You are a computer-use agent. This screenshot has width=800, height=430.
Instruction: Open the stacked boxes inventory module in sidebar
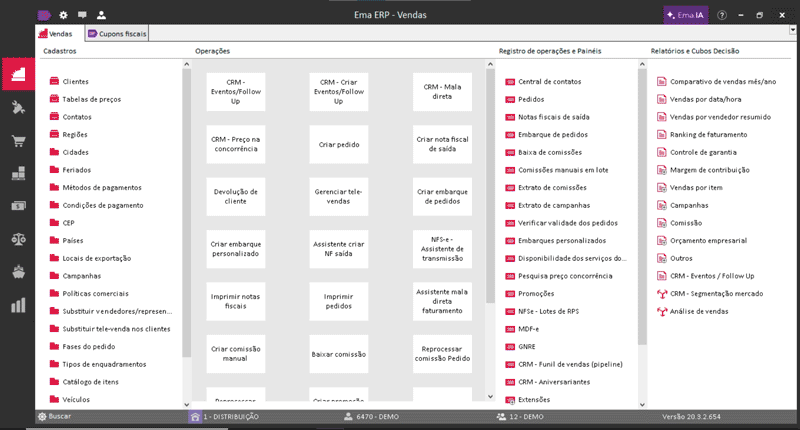(x=18, y=173)
